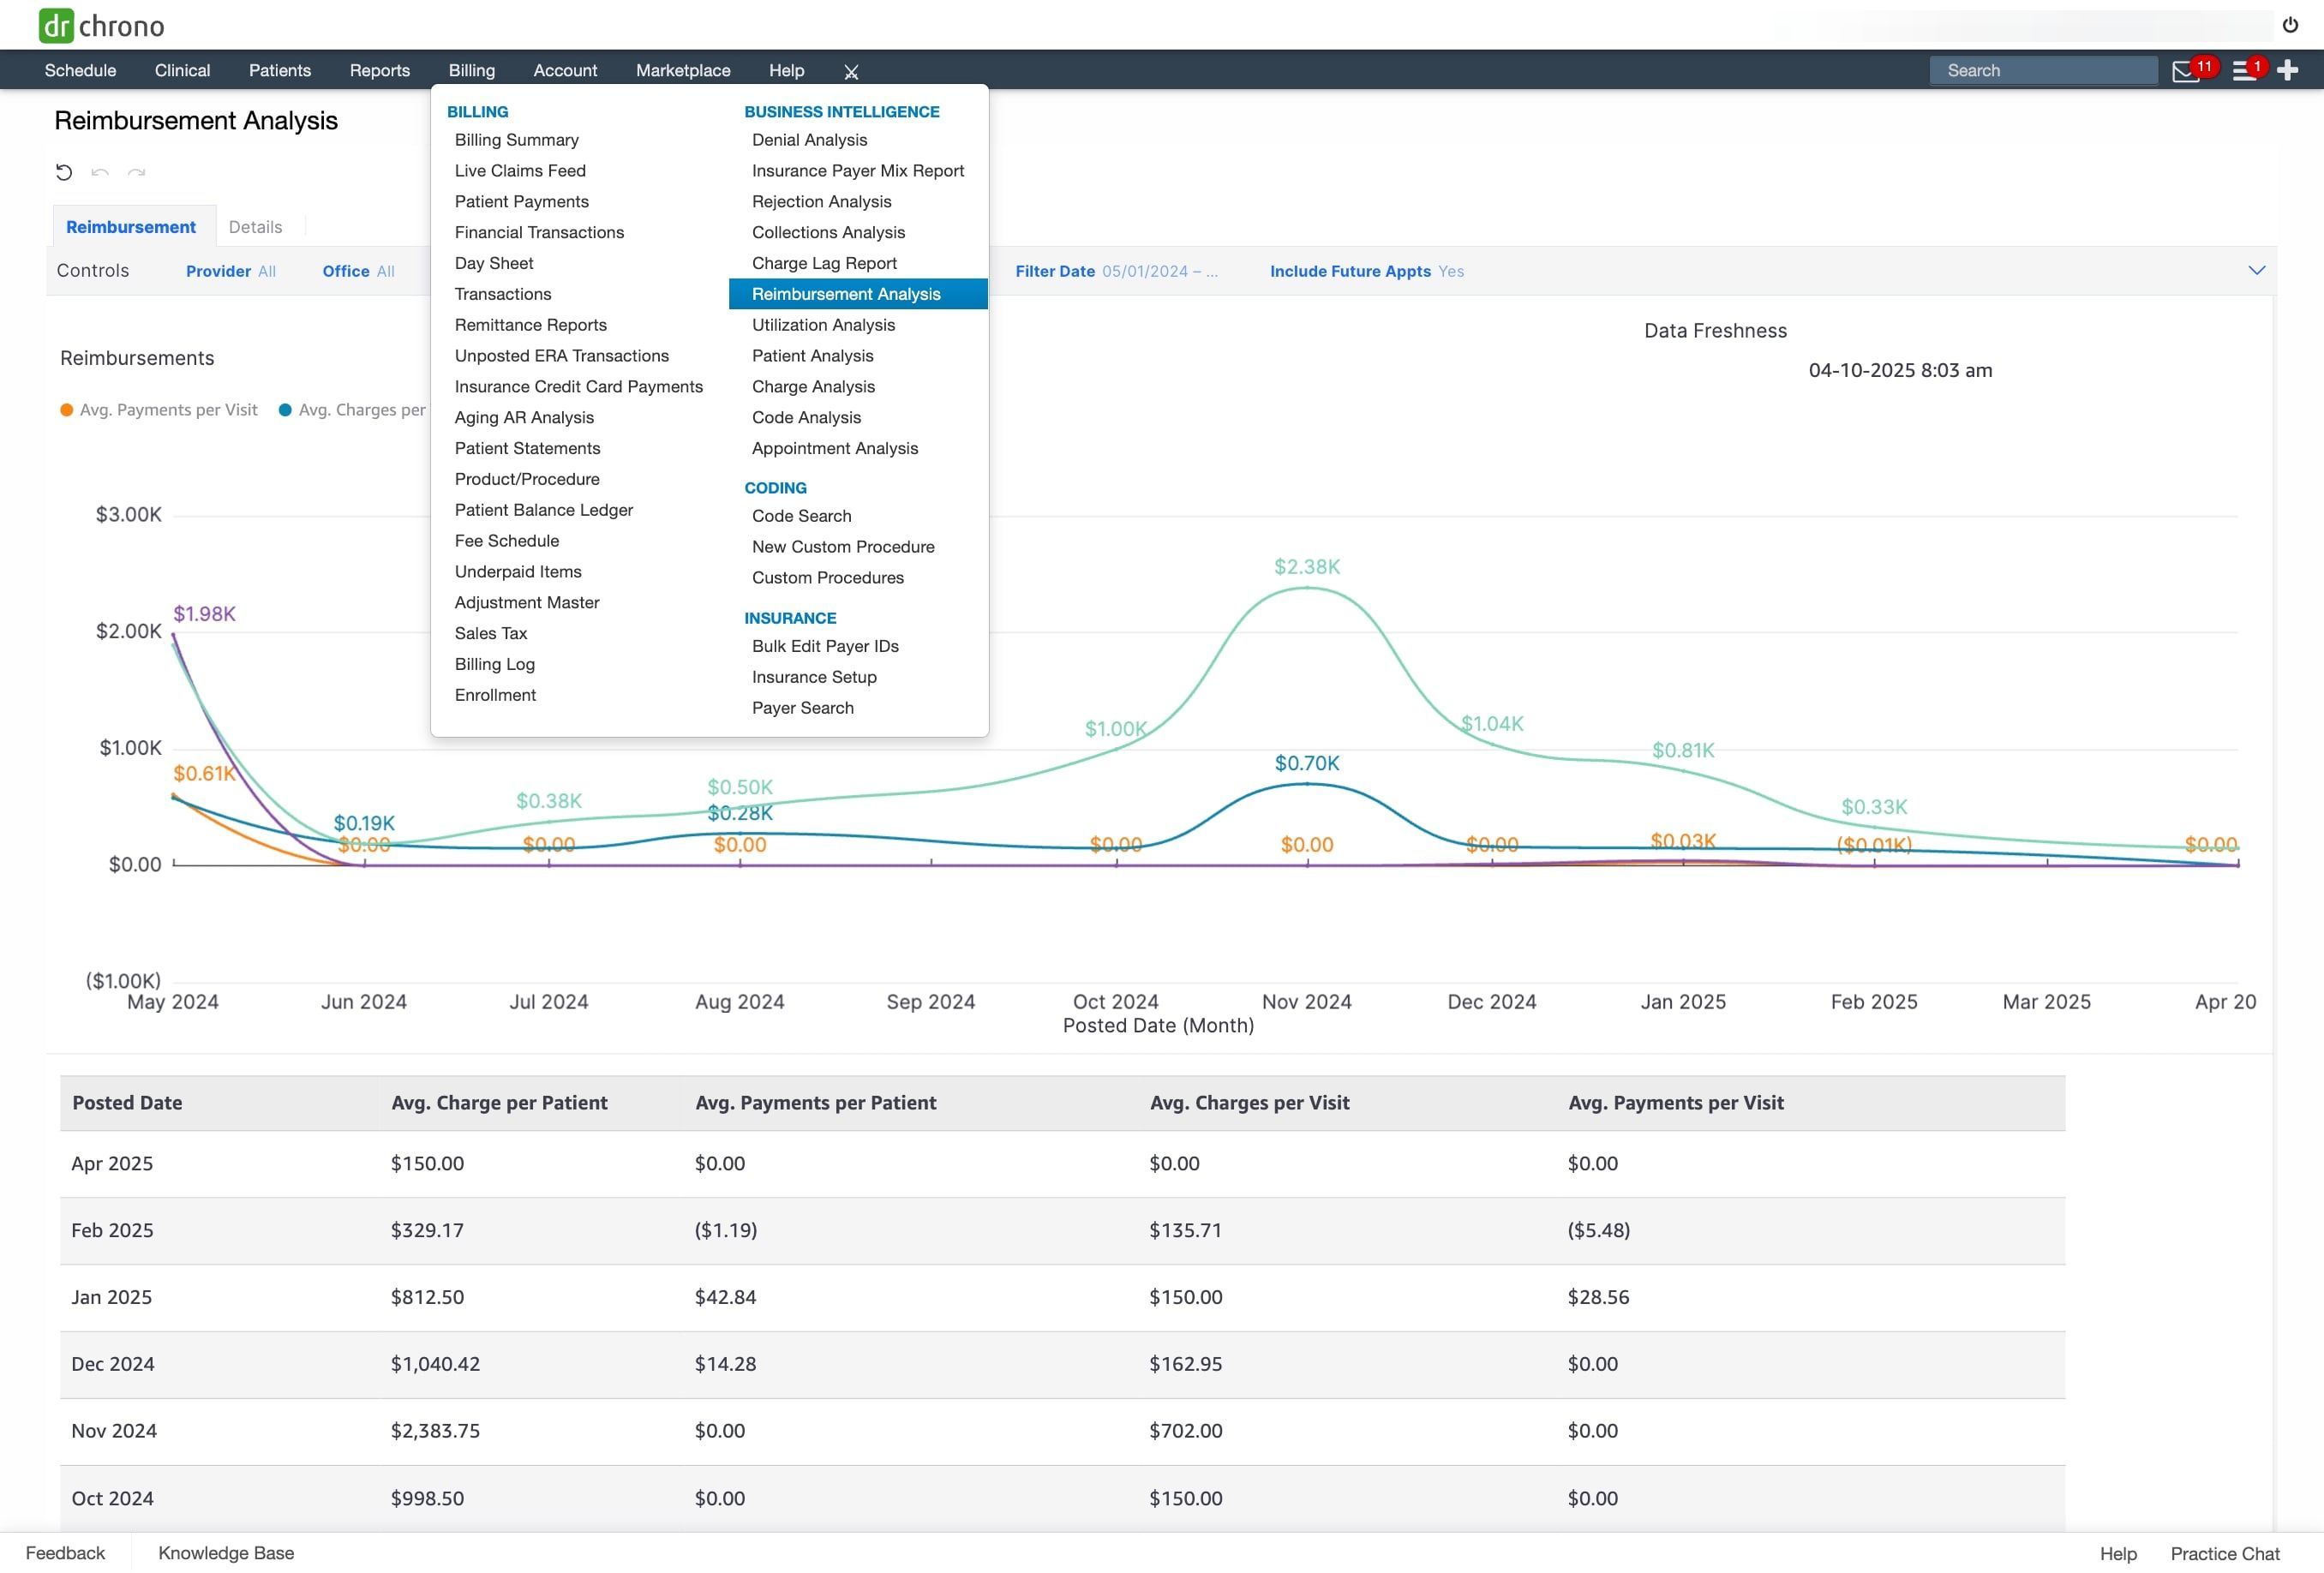Open the mail inbox envelope icon

click(x=2186, y=71)
